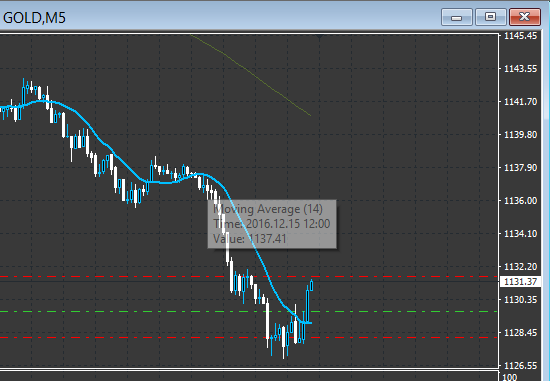Select the thin olive diagonal trend line

(251, 75)
